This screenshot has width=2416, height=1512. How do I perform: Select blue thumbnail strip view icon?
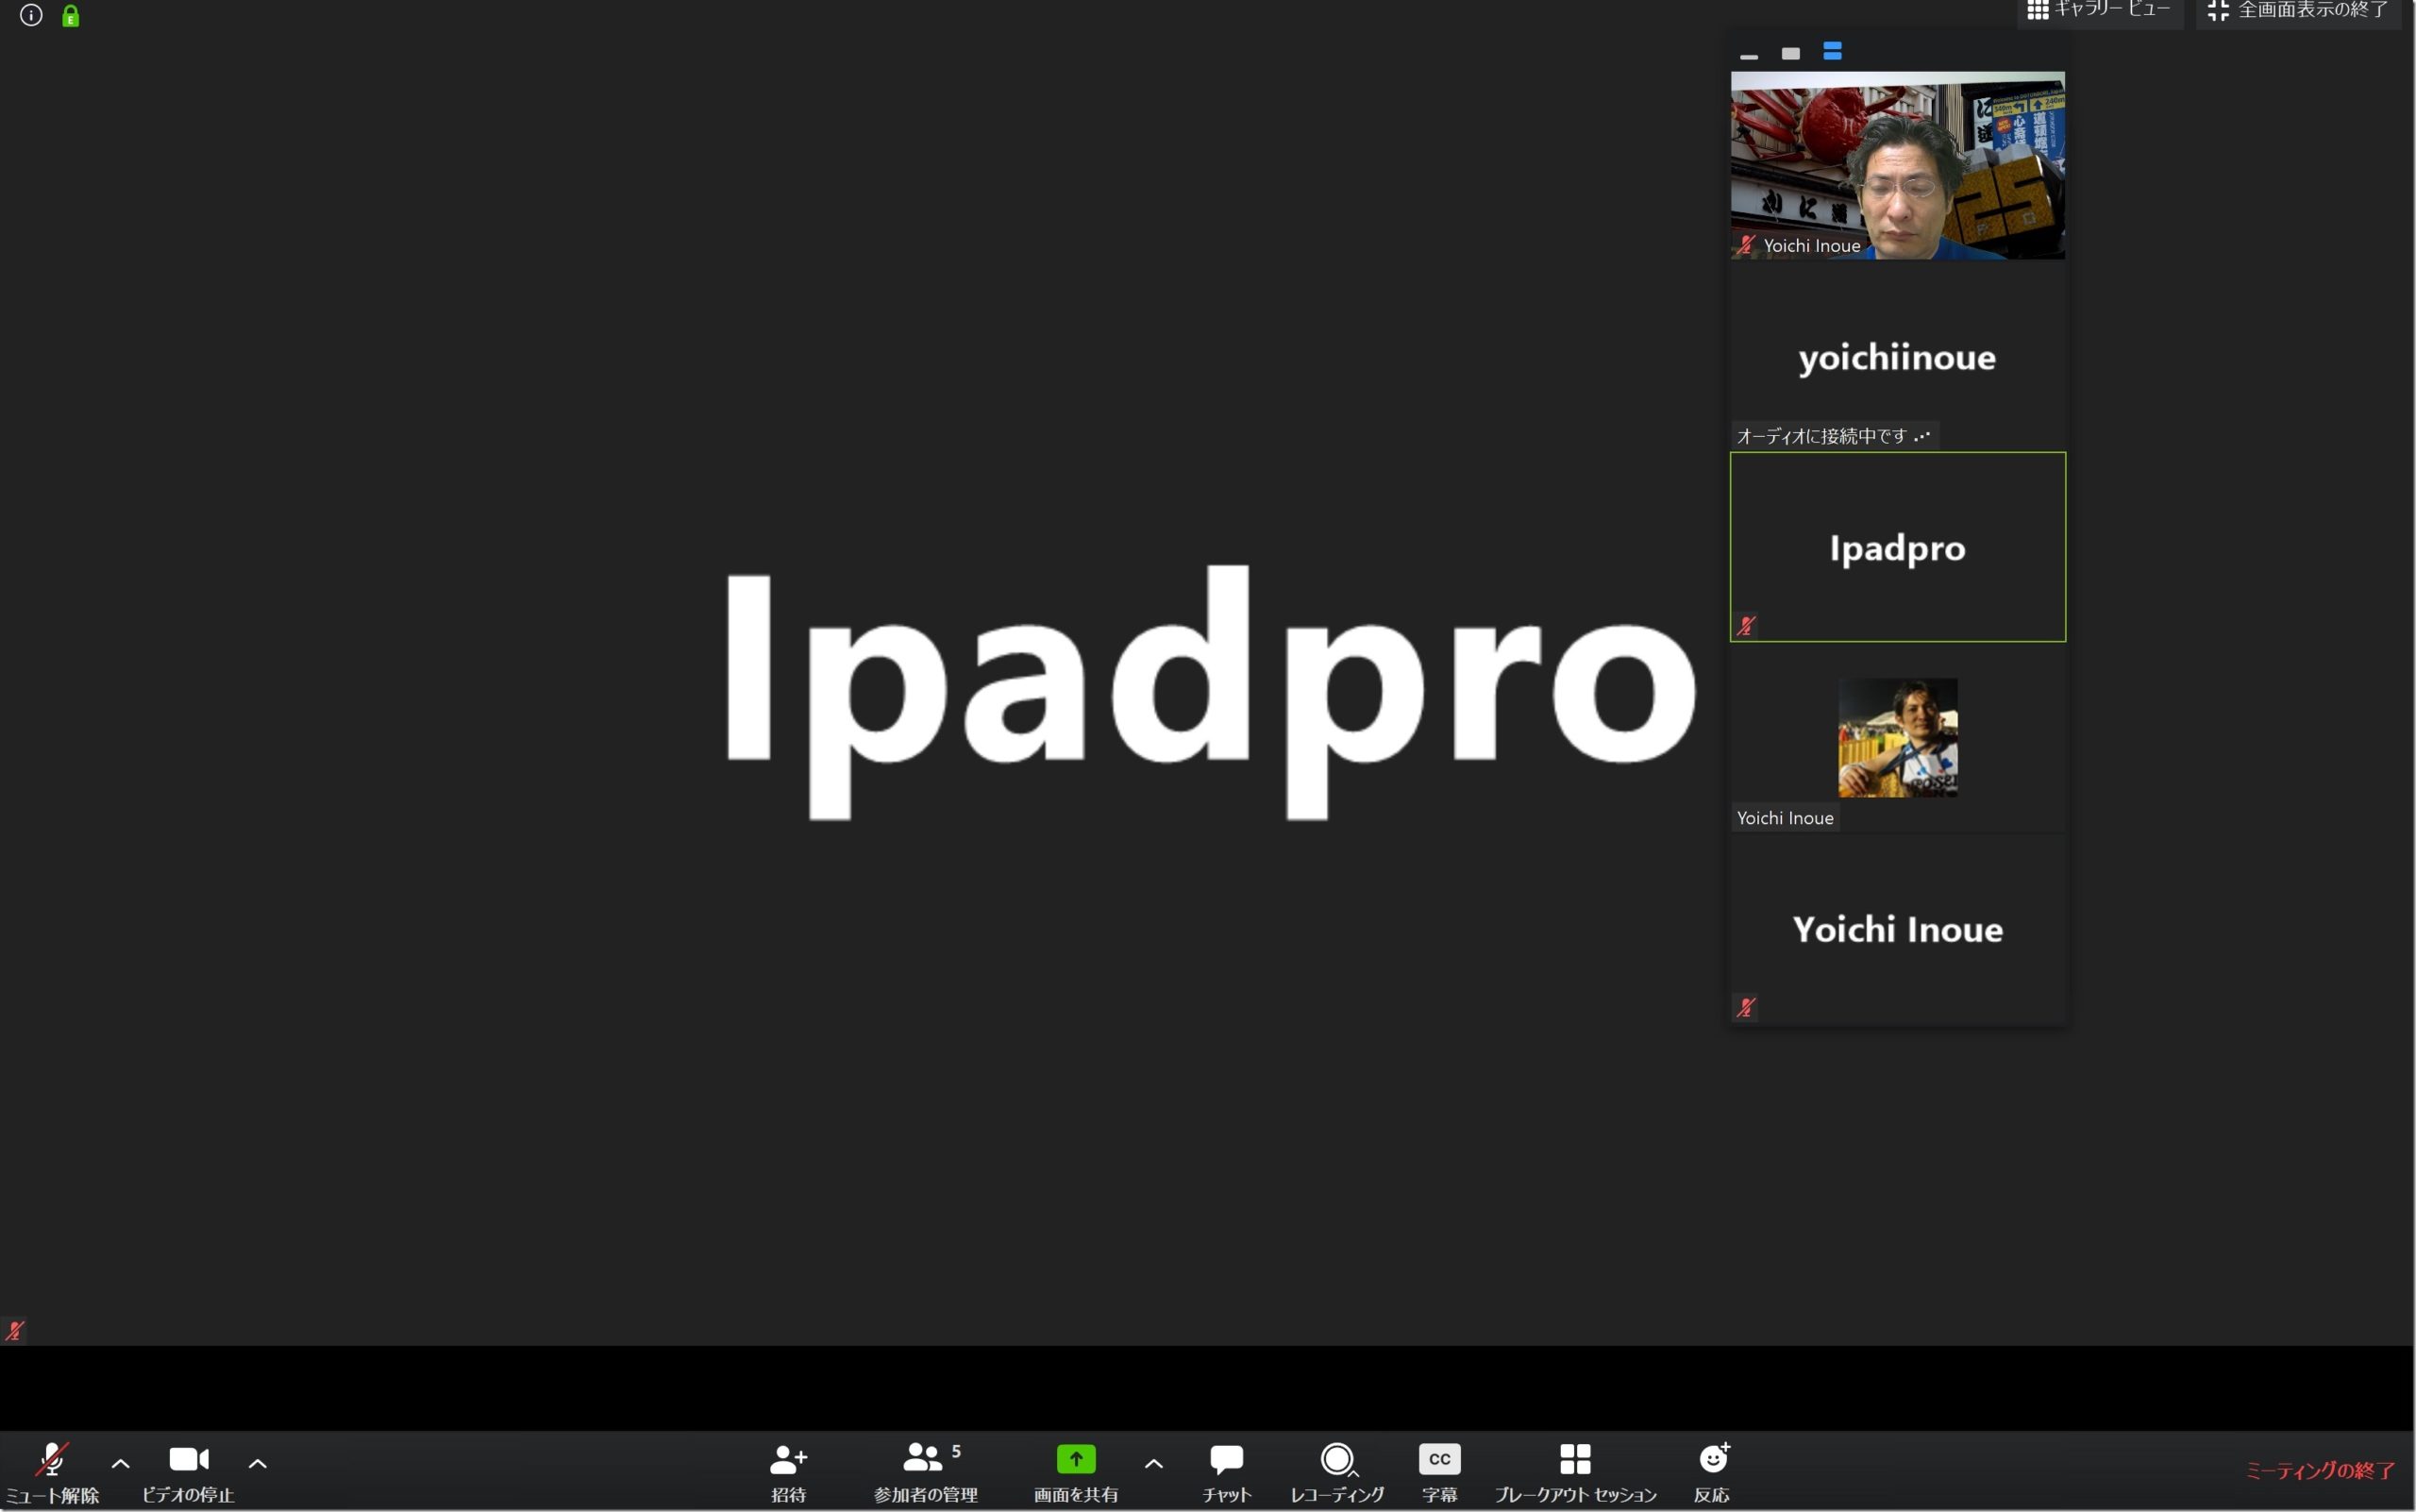[x=1832, y=51]
